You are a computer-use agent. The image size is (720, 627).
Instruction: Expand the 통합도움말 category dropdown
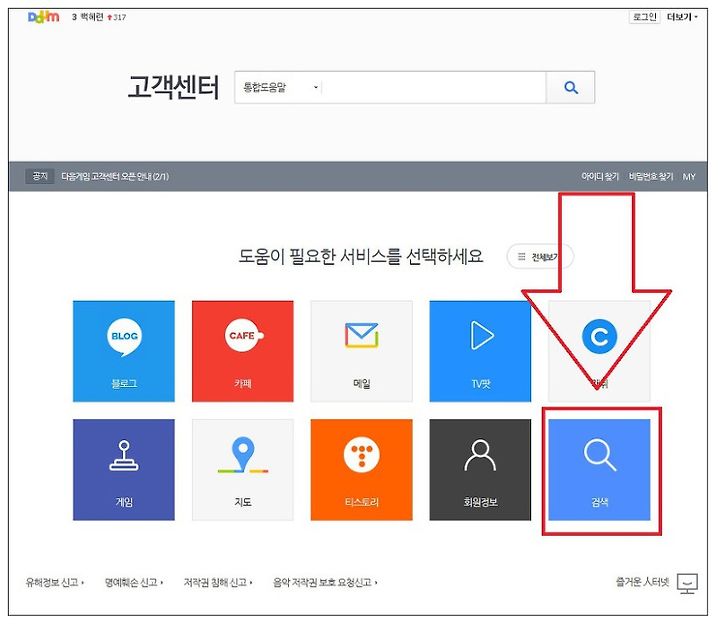click(280, 87)
